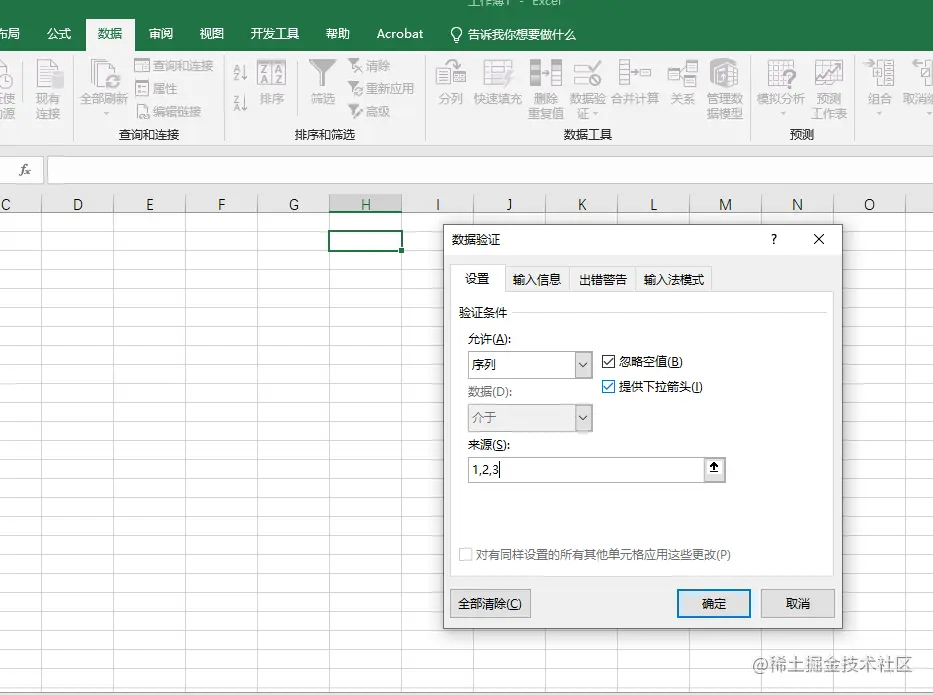The image size is (933, 695).
Task: Click the formula bar input area
Action: pyautogui.click(x=490, y=170)
